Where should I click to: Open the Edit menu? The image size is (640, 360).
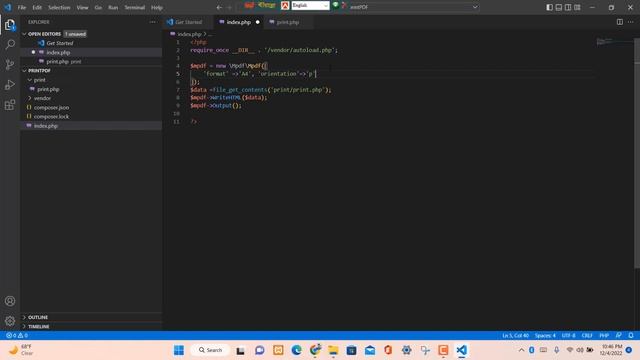coord(37,7)
